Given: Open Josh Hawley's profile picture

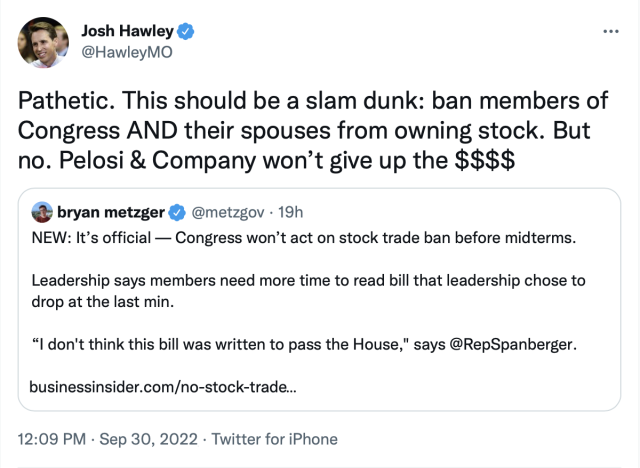Looking at the screenshot, I should [45, 41].
